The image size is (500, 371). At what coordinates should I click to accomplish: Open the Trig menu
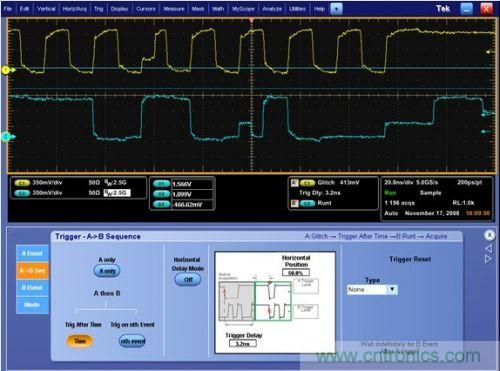[99, 9]
